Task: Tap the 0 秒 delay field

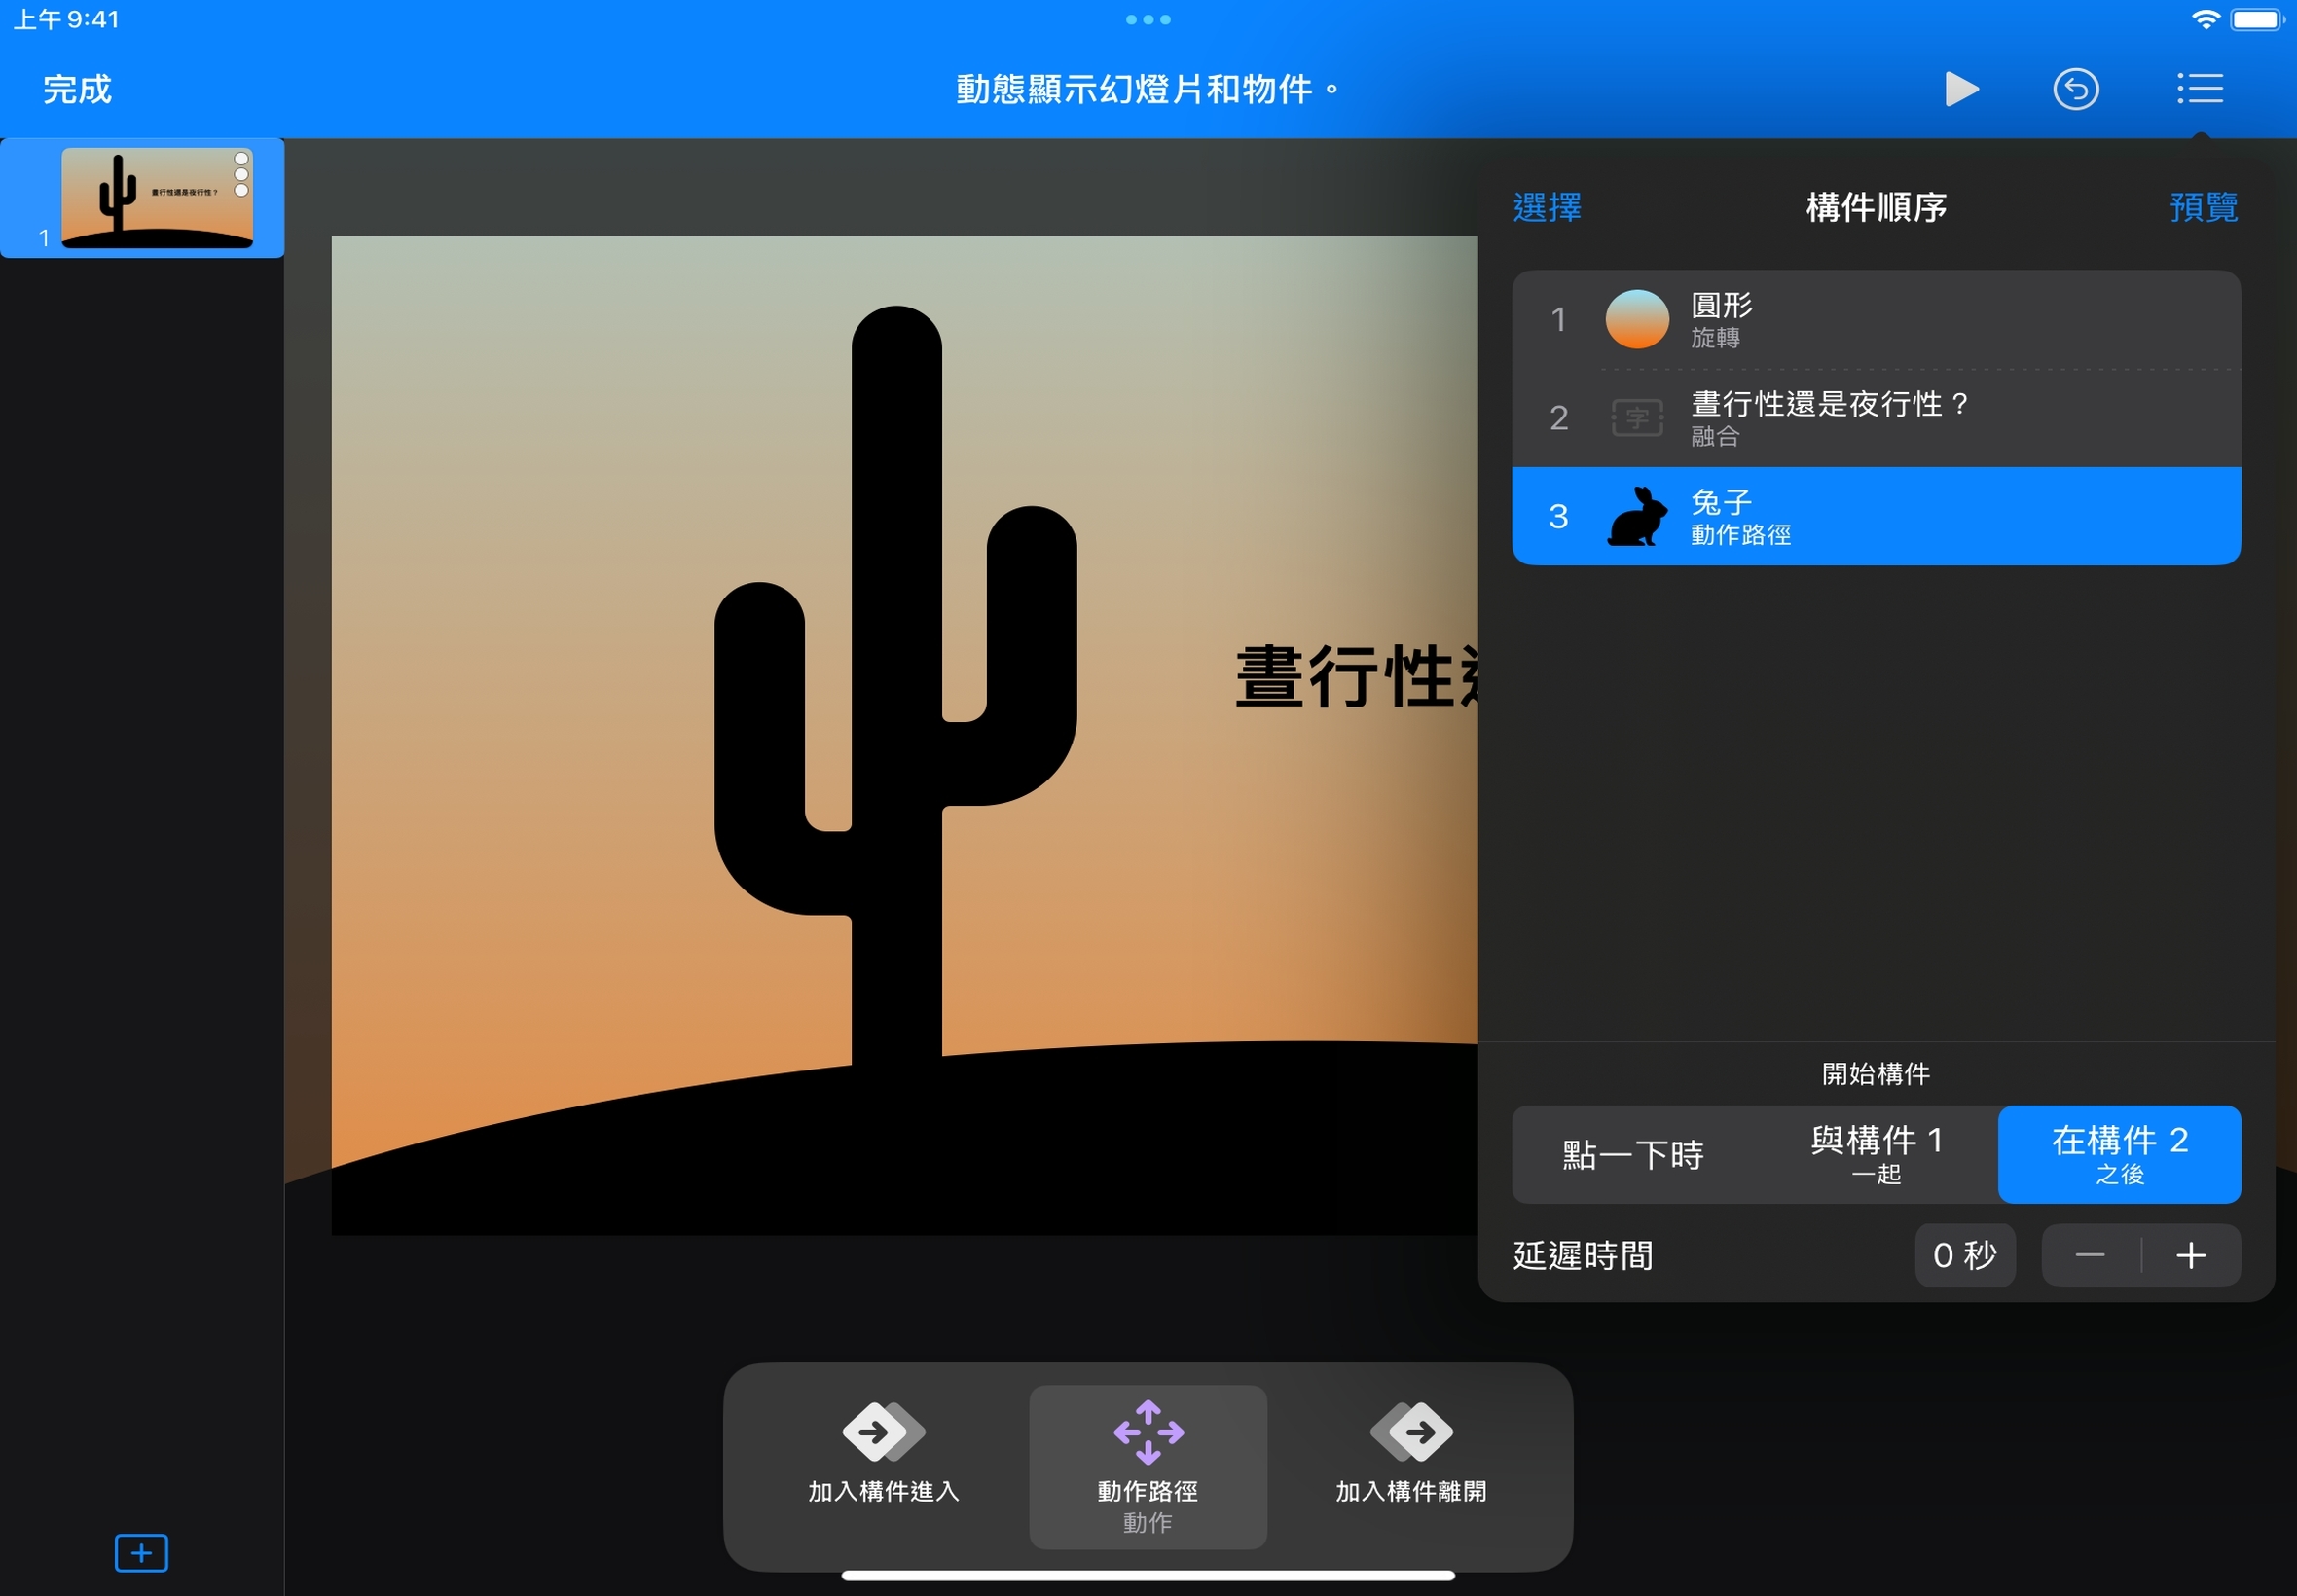Action: click(x=1964, y=1255)
